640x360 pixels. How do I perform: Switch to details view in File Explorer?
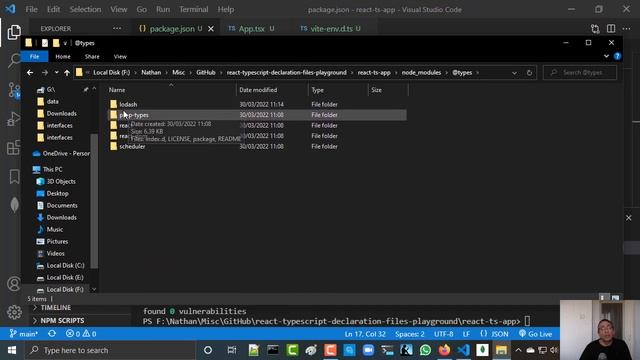603,298
